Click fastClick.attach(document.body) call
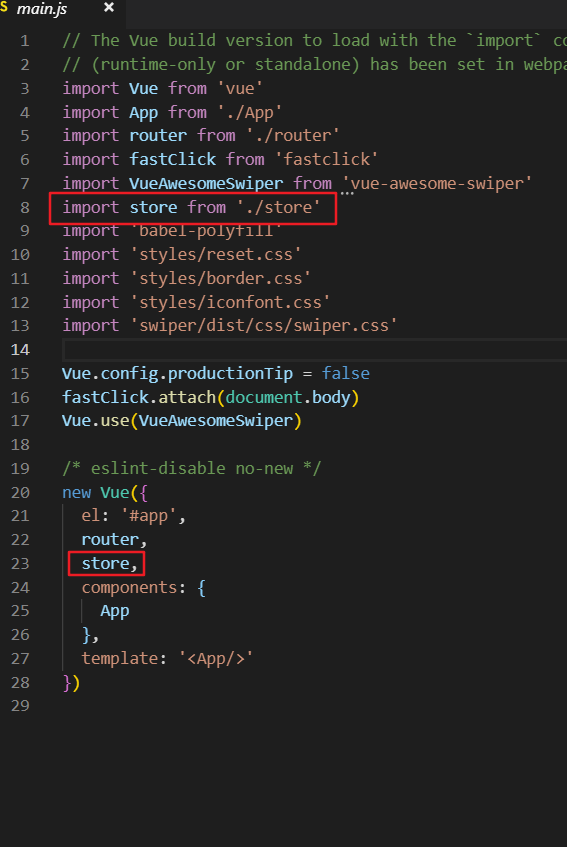 coord(211,398)
